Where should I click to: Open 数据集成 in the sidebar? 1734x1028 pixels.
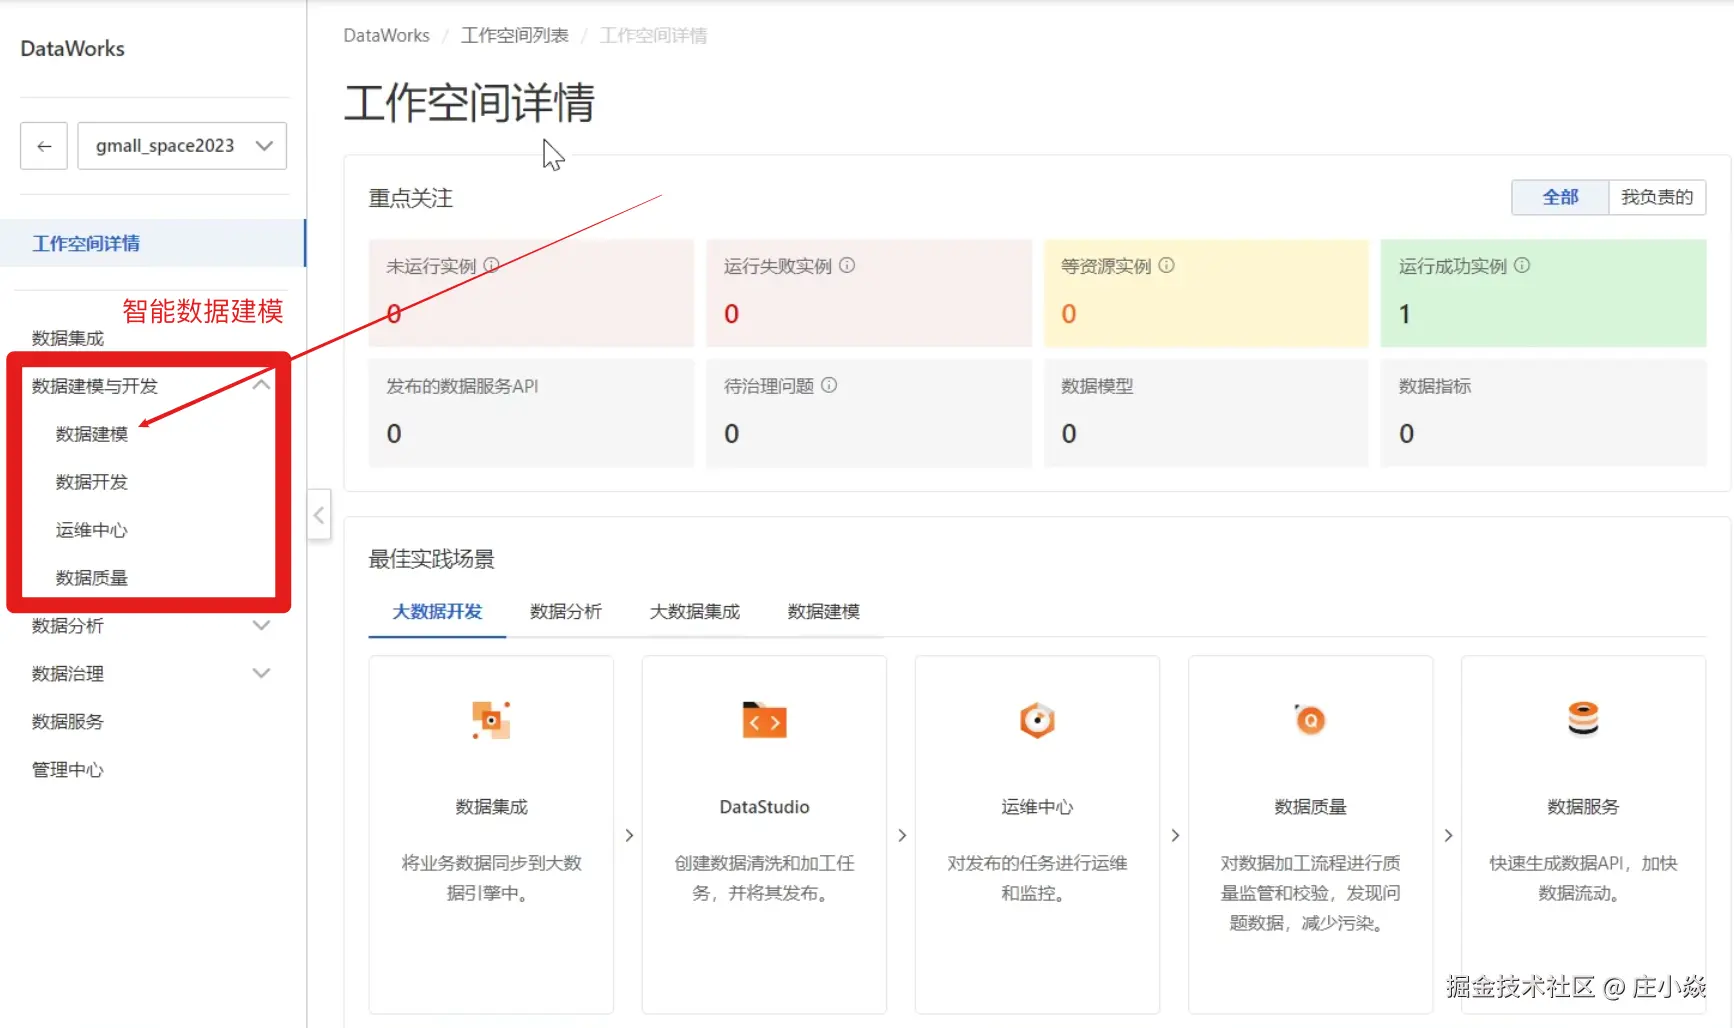[x=68, y=338]
